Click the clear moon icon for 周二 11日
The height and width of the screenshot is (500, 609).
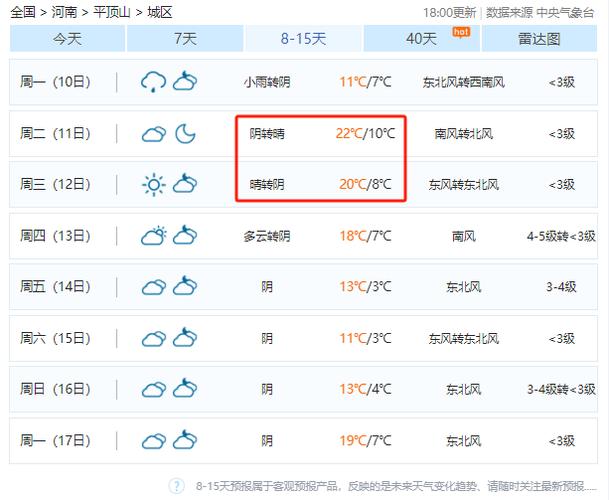185,134
